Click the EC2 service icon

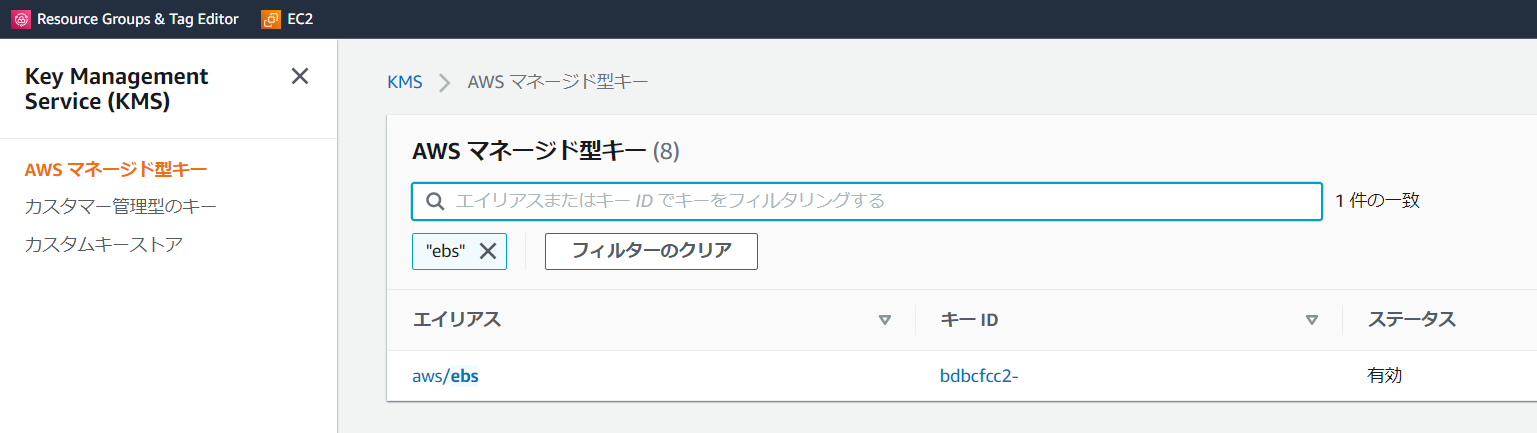(271, 19)
